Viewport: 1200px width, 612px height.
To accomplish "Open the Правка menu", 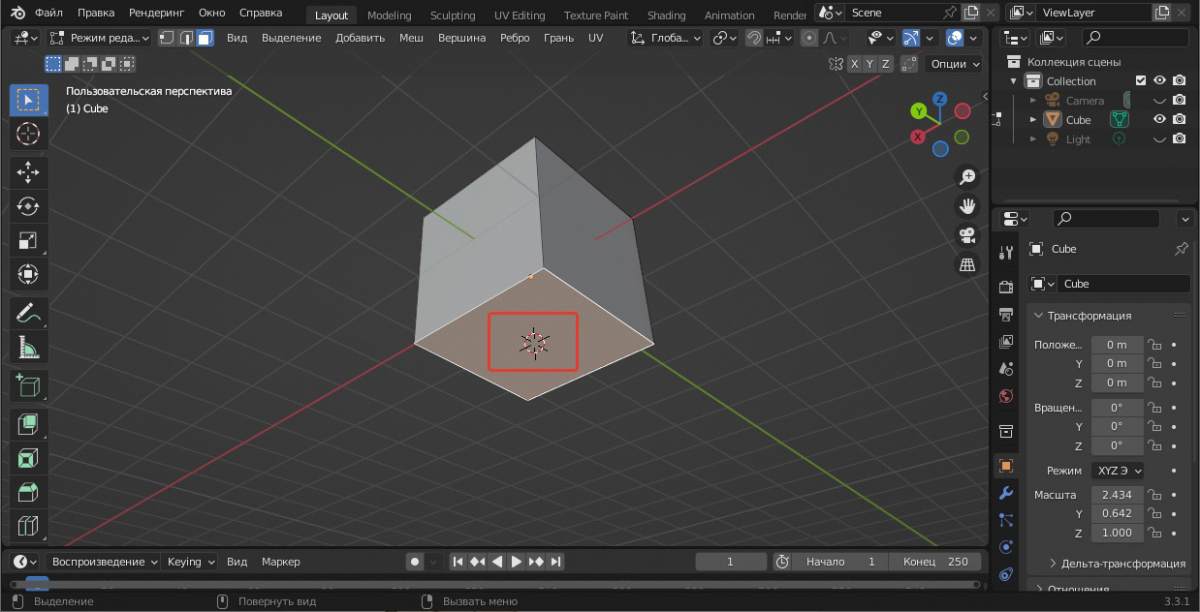I will (95, 14).
